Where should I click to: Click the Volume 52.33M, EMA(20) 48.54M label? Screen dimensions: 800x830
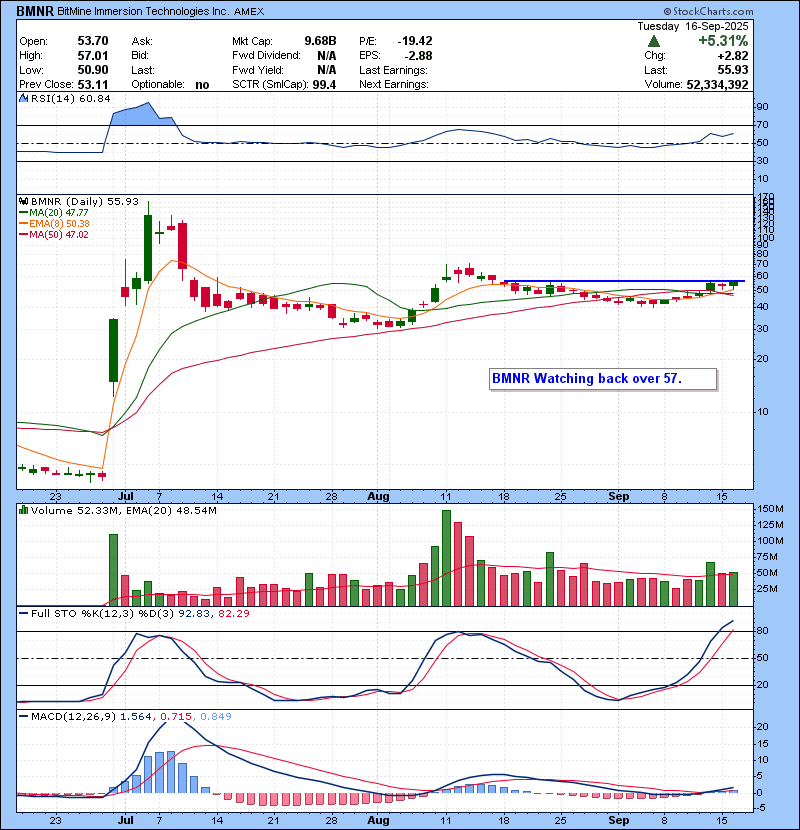click(x=123, y=510)
